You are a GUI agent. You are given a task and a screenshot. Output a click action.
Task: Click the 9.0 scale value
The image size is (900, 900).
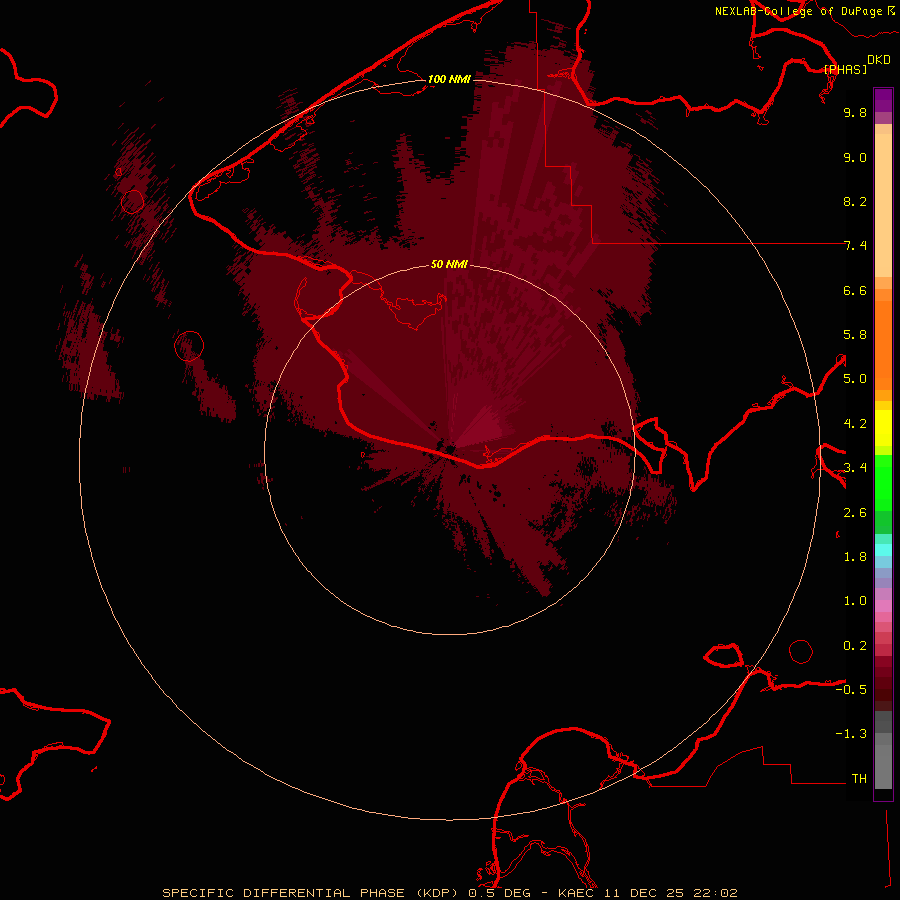click(x=855, y=157)
